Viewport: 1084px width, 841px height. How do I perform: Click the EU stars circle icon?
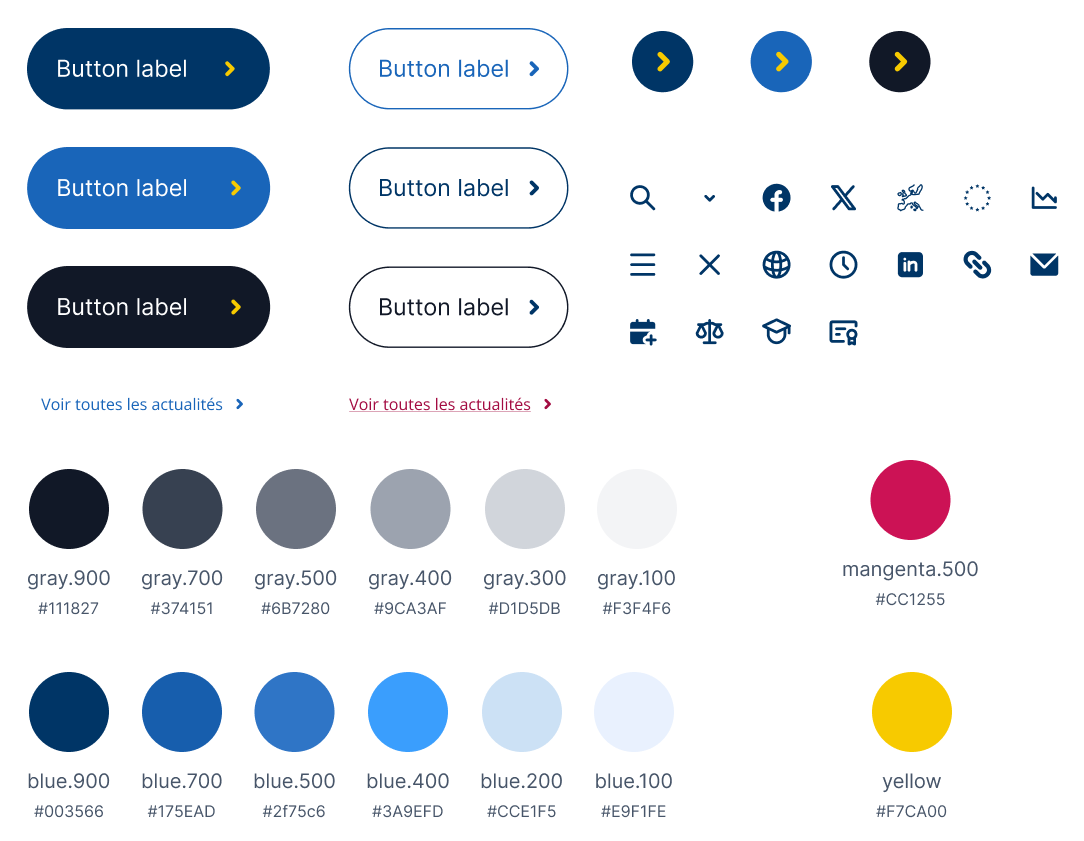[x=977, y=198]
